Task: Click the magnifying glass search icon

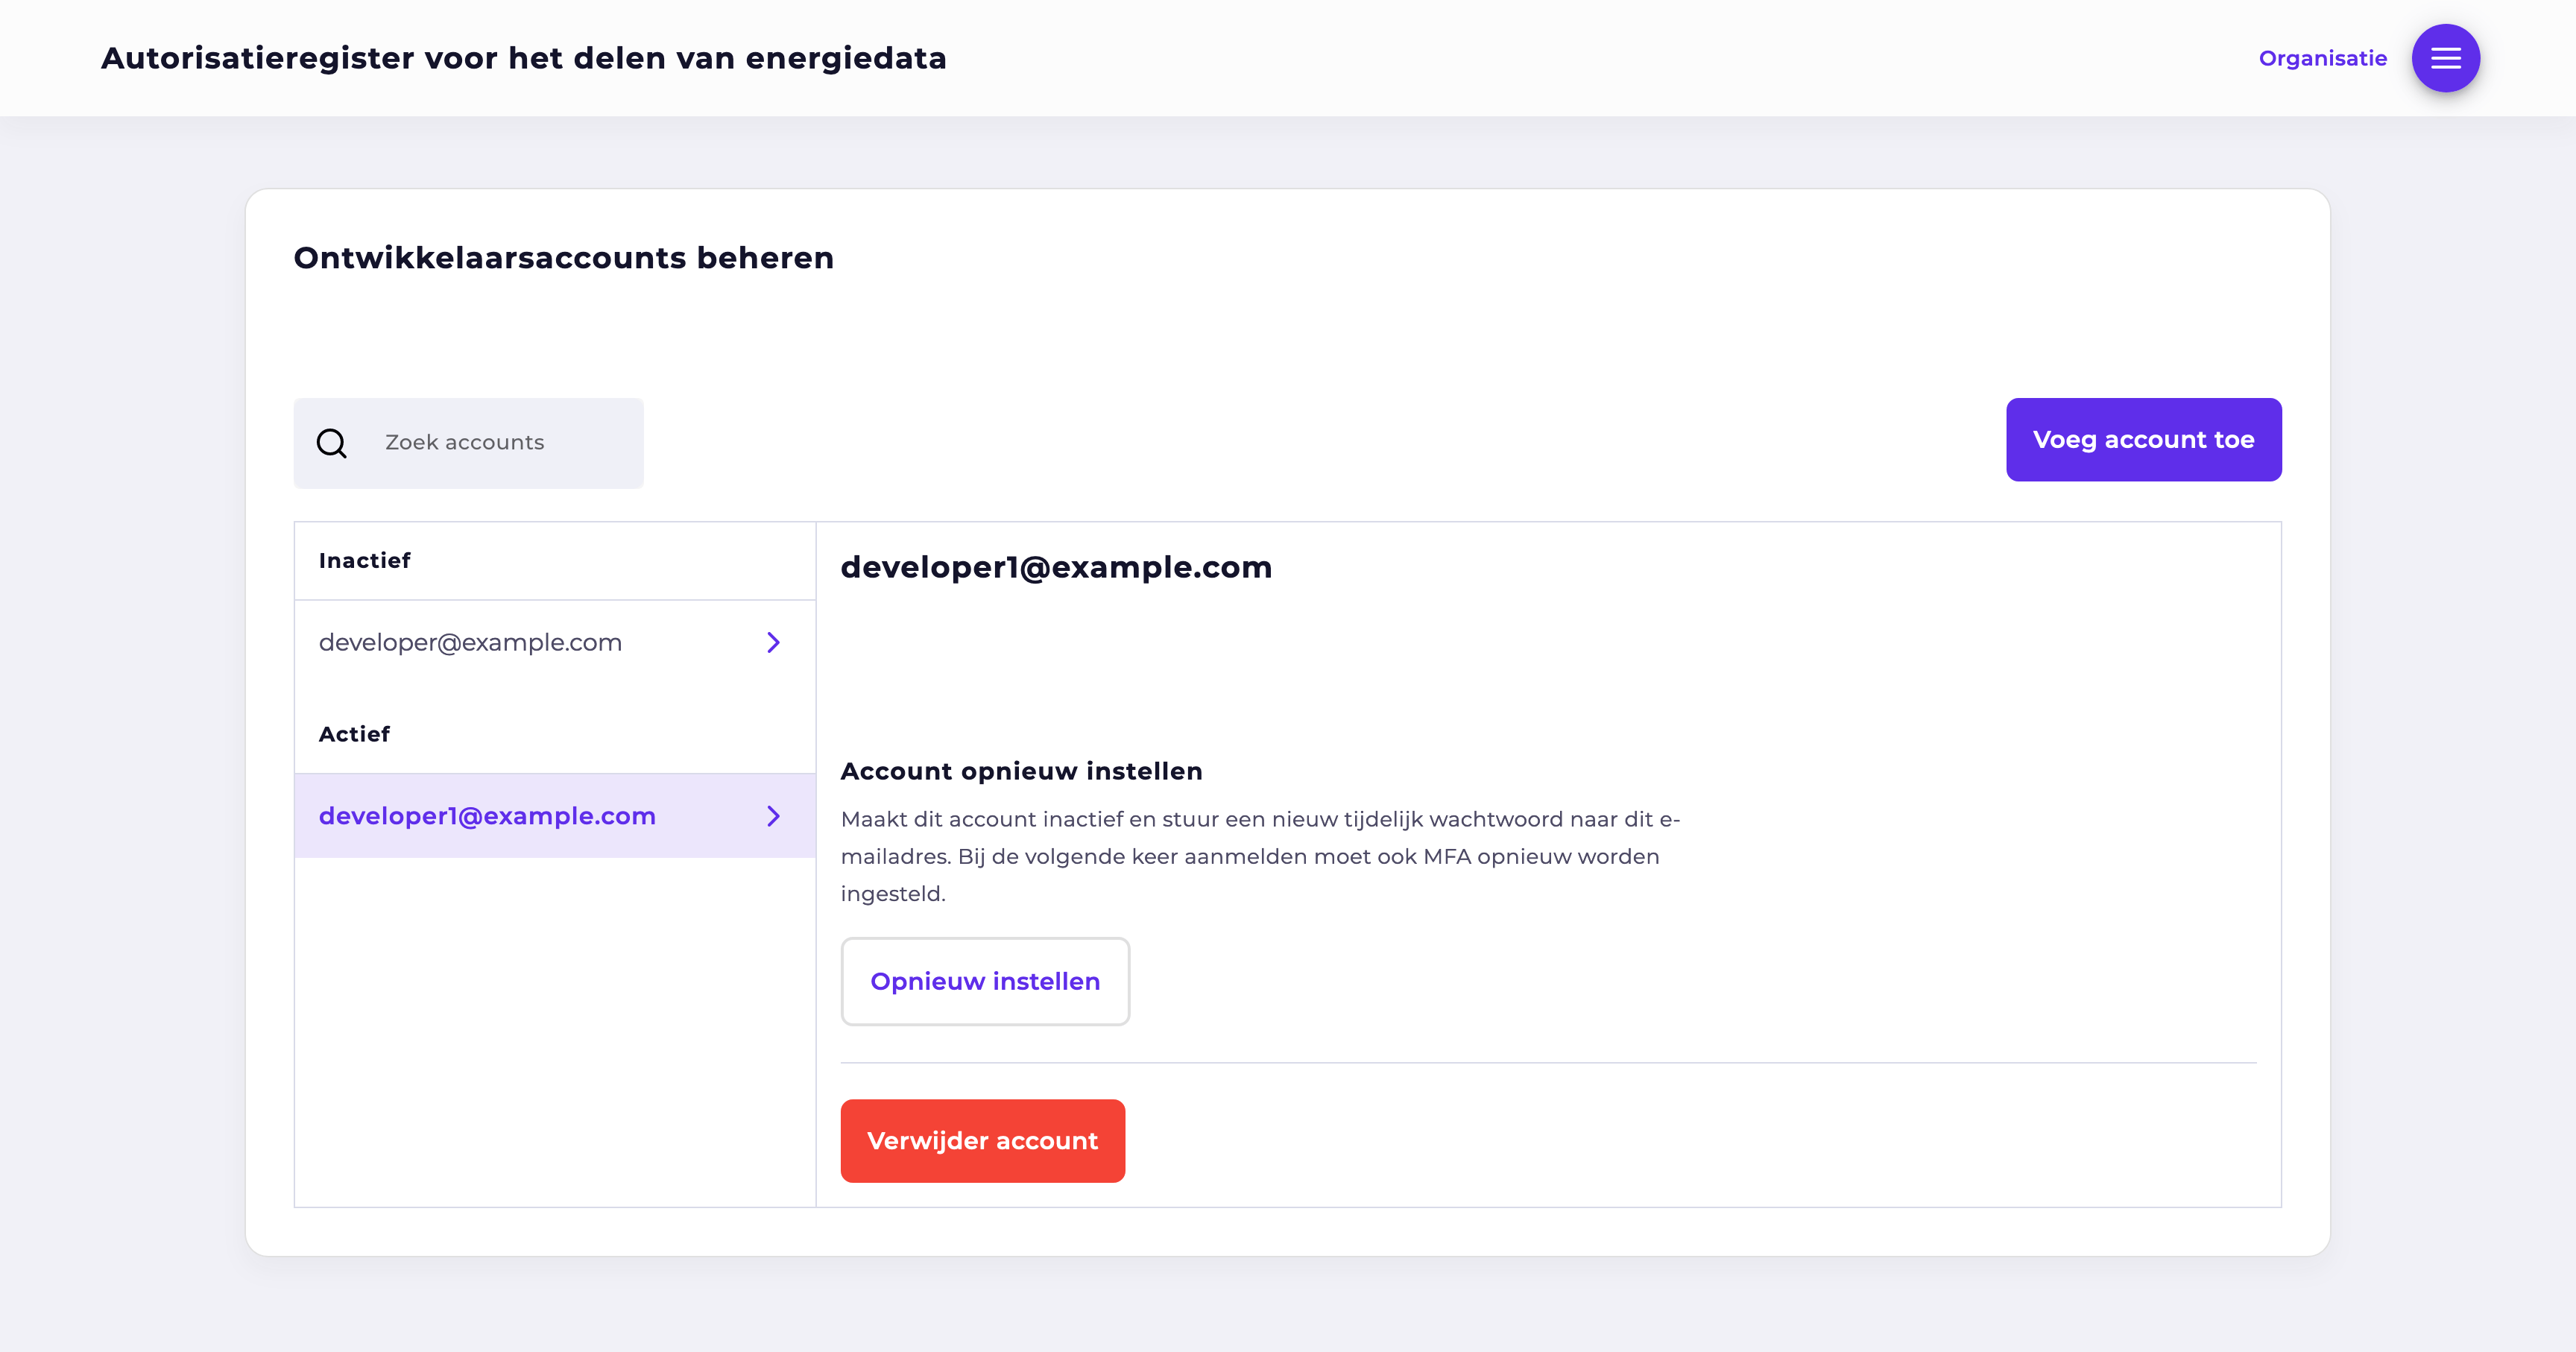Action: (x=332, y=443)
